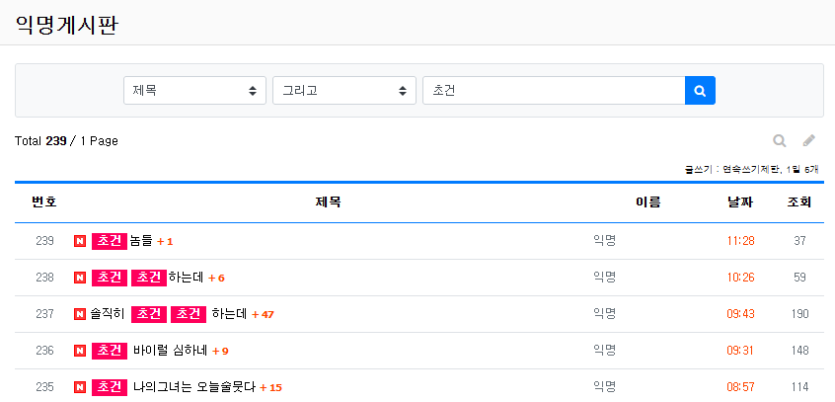The width and height of the screenshot is (835, 402).
Task: Click the red N badge on post 238
Action: click(x=80, y=277)
